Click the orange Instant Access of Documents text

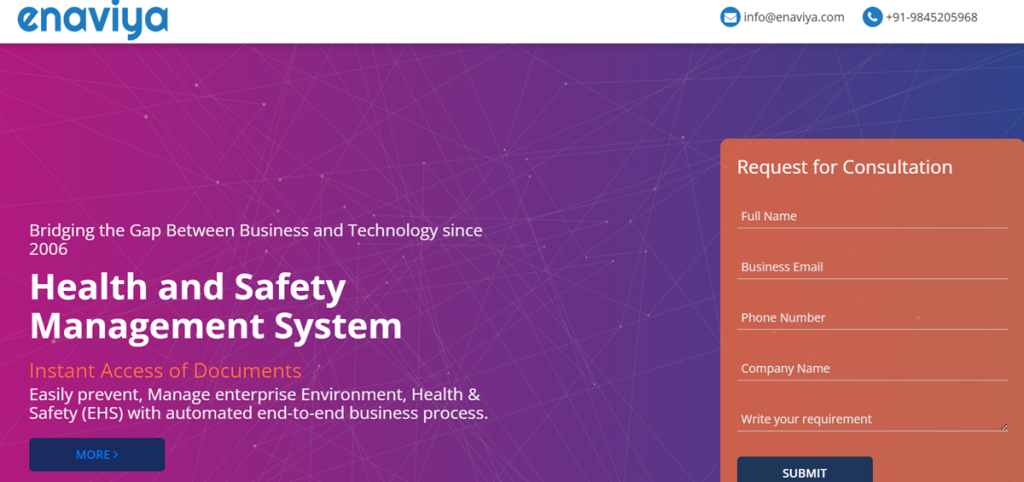pyautogui.click(x=165, y=371)
